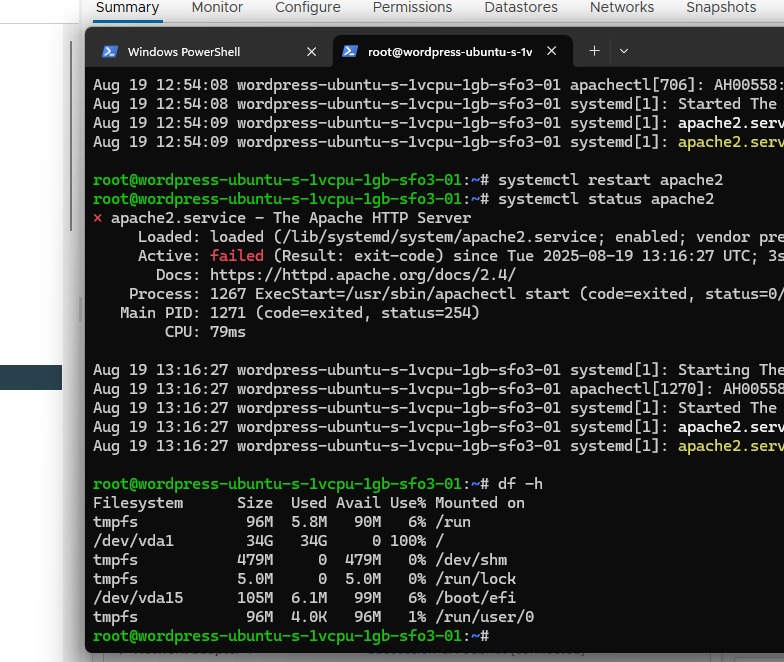The width and height of the screenshot is (784, 662).
Task: Select the Windows PowerShell terminal tab
Action: [x=210, y=52]
